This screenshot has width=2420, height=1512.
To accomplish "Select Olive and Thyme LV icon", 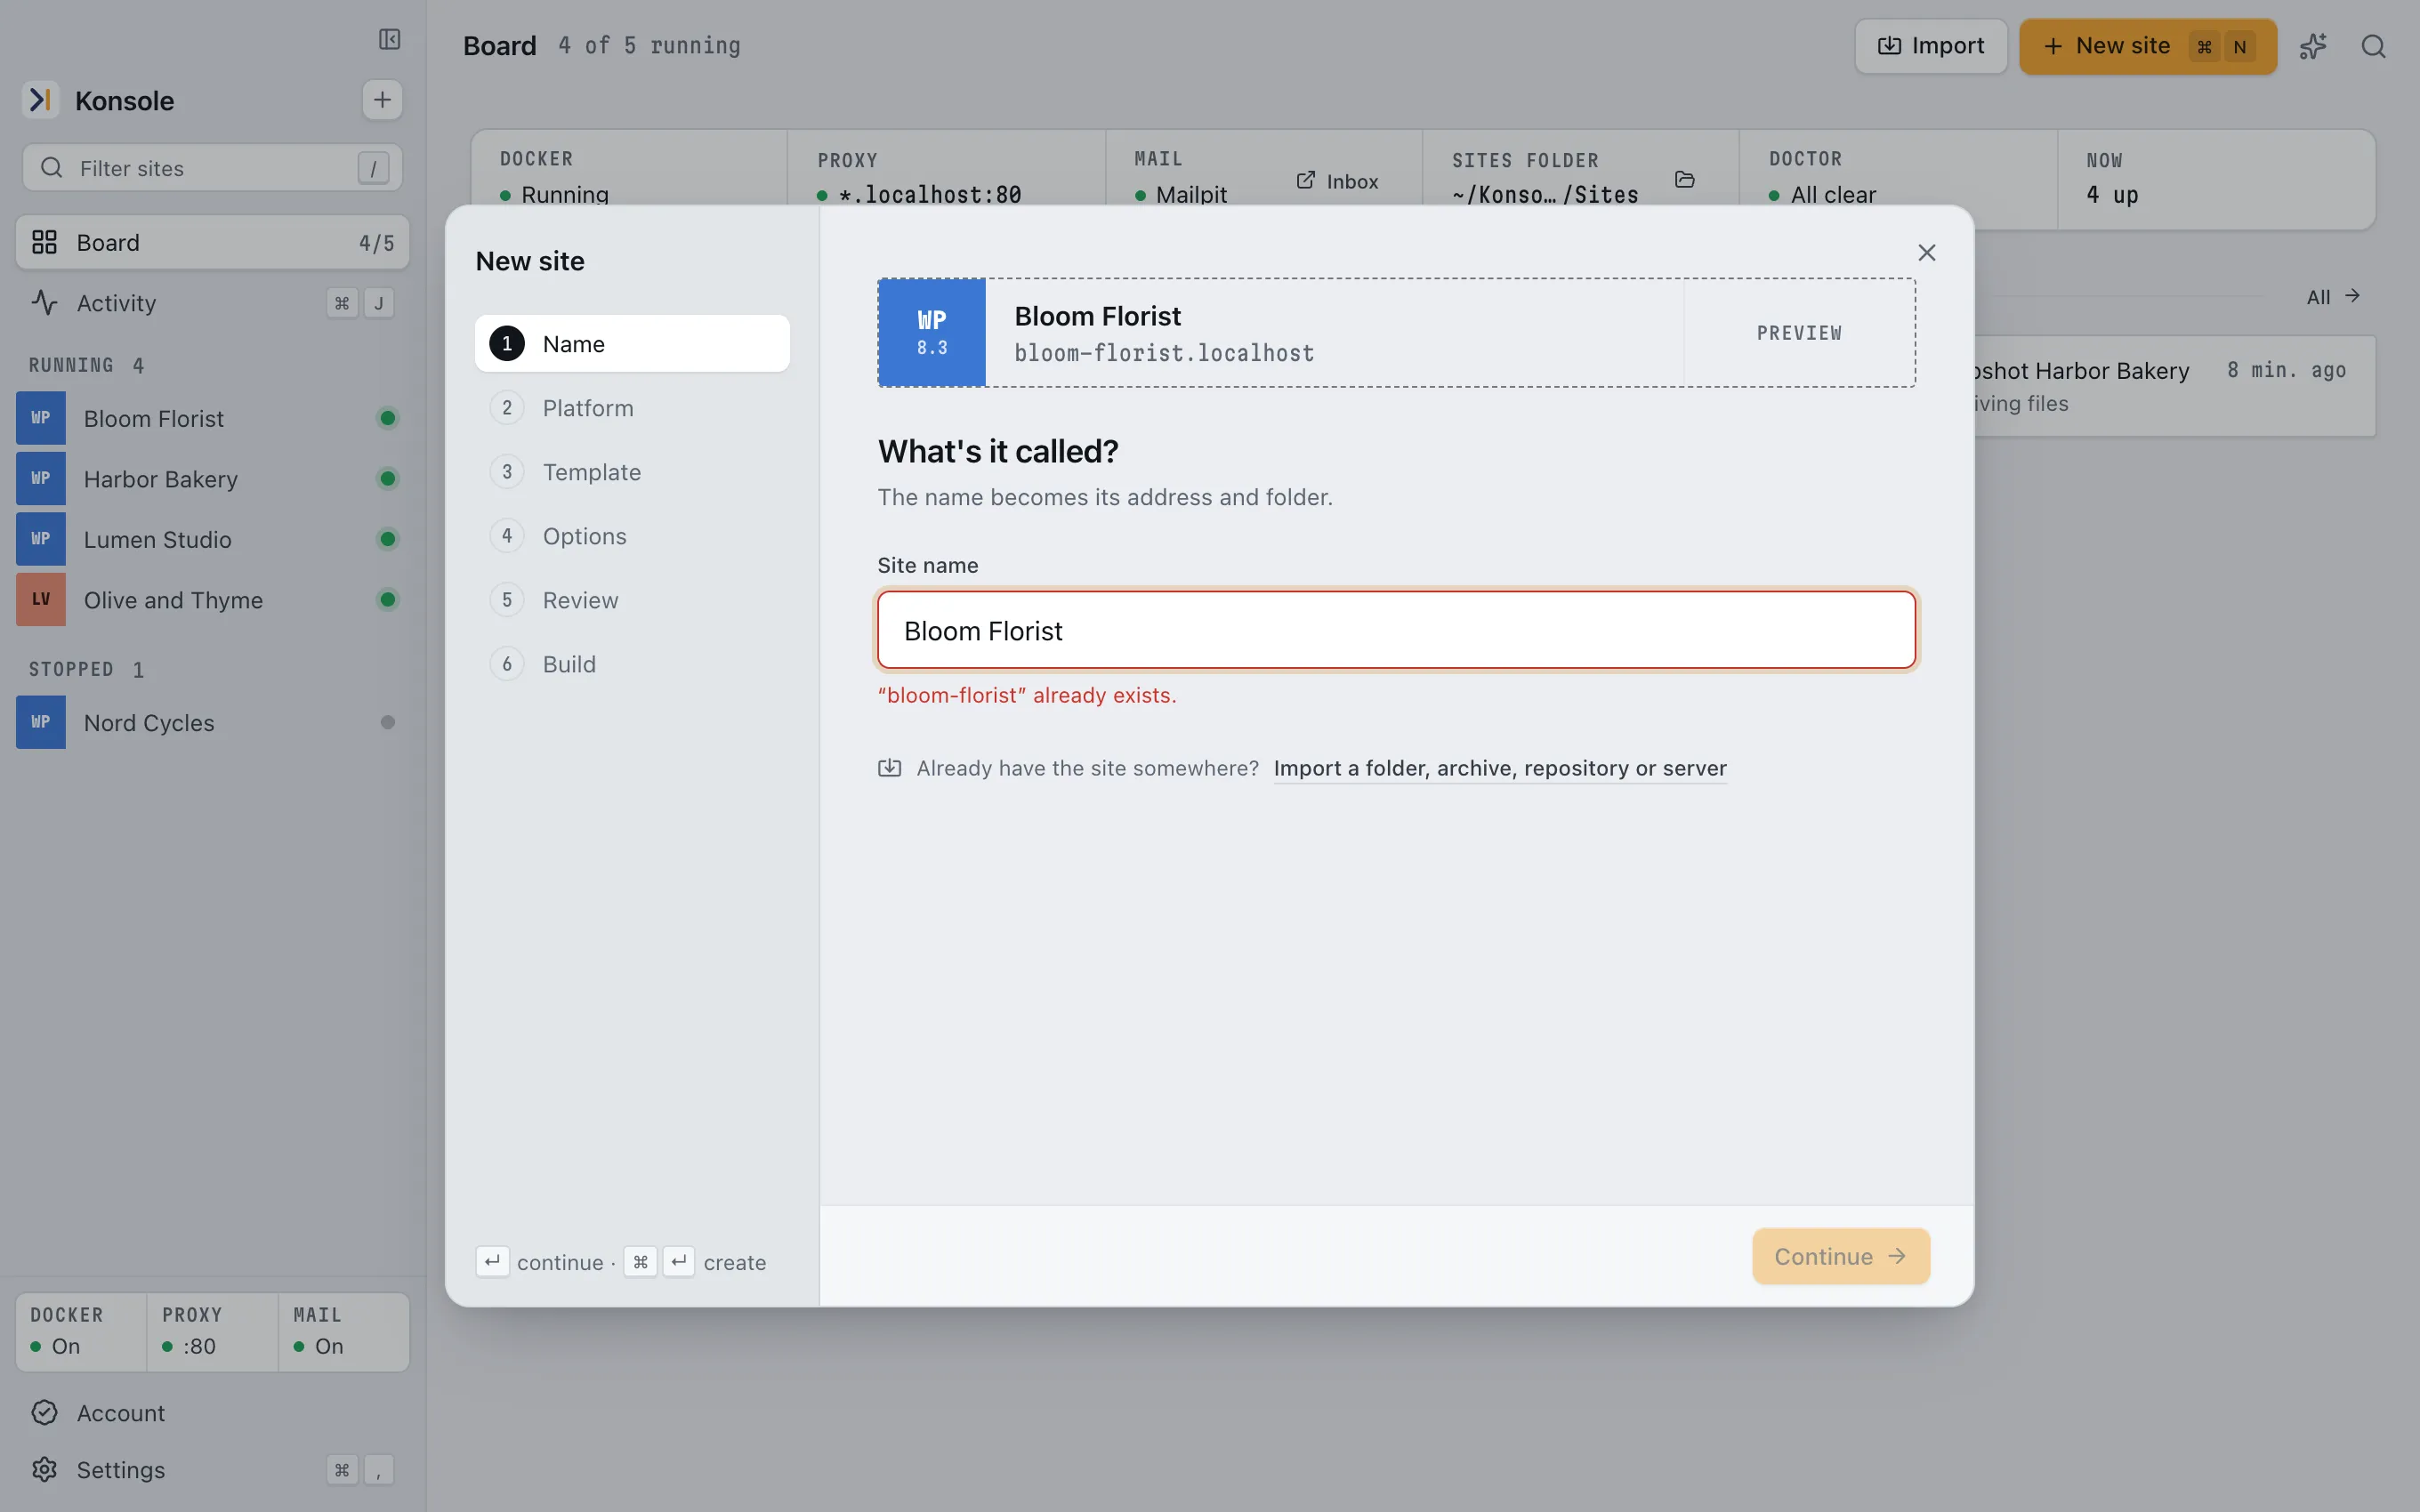I will (41, 599).
